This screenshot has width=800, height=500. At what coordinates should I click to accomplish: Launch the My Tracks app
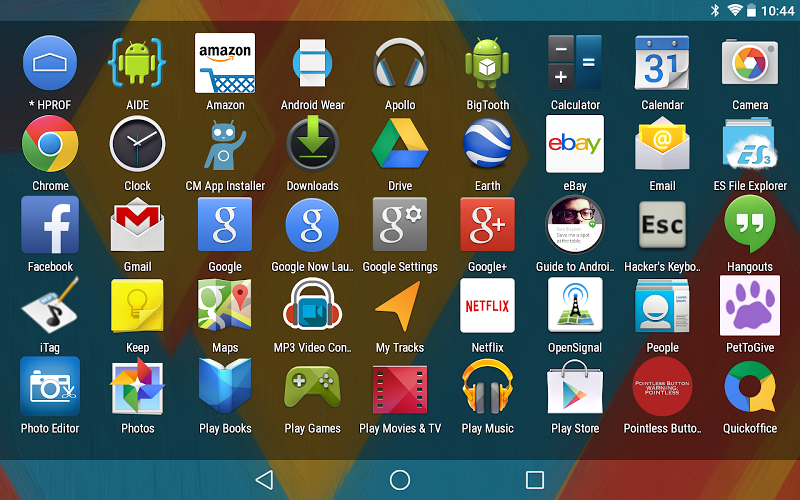(400, 305)
